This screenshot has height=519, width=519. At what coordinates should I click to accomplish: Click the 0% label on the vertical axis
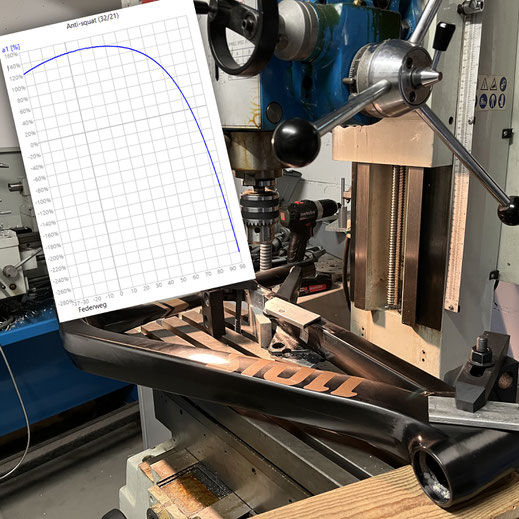pos(34,145)
